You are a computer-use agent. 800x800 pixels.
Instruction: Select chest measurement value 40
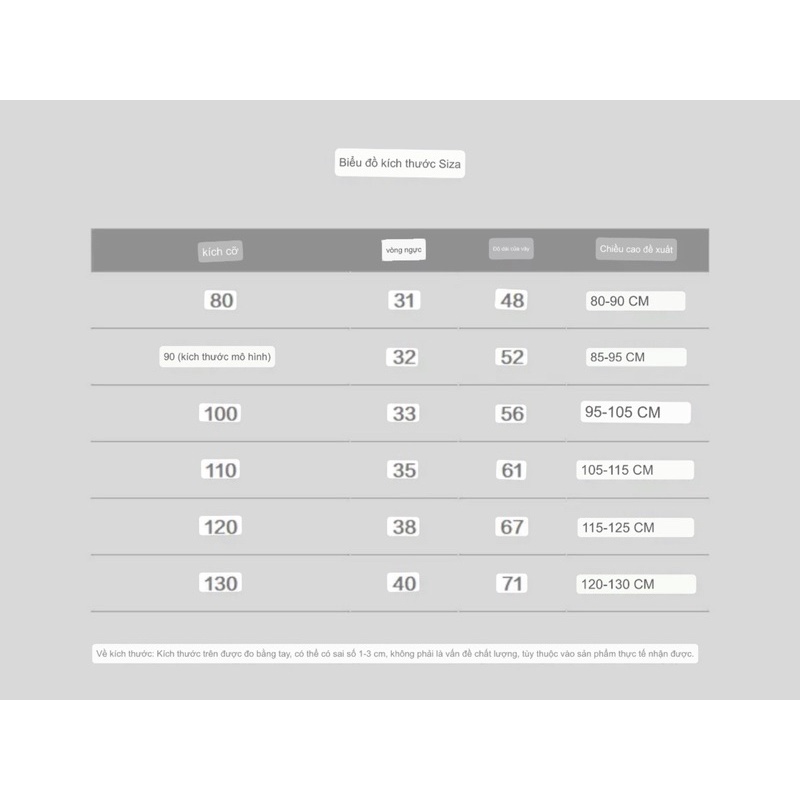404,583
